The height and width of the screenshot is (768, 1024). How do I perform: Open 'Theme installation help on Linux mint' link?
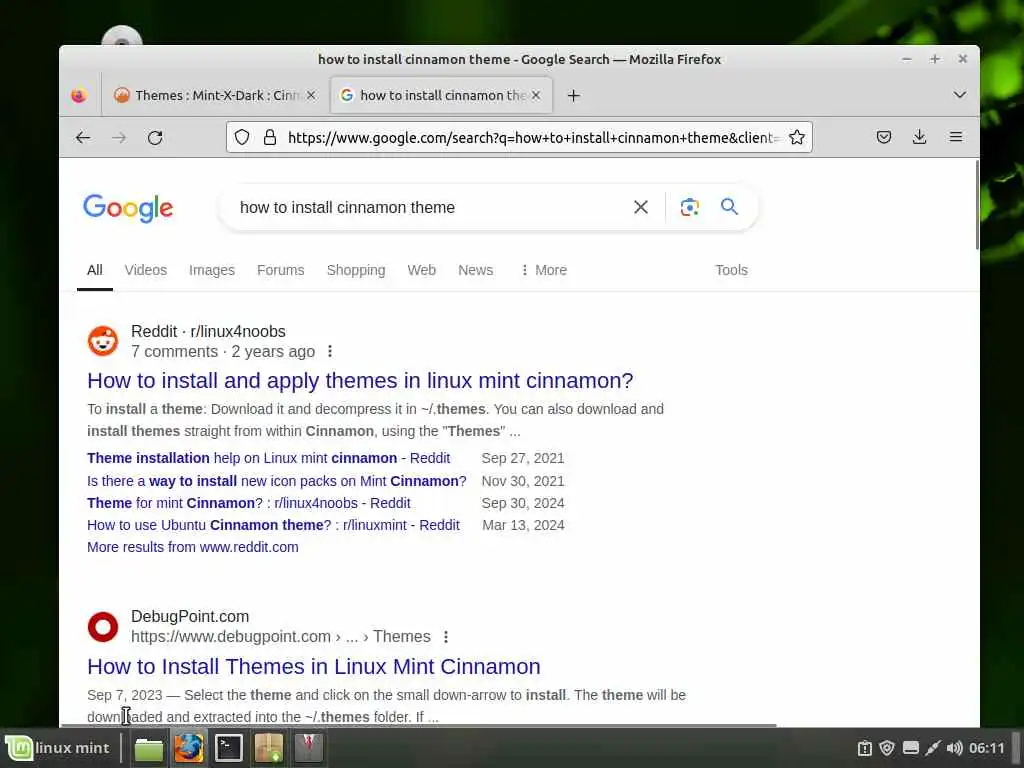coord(268,458)
